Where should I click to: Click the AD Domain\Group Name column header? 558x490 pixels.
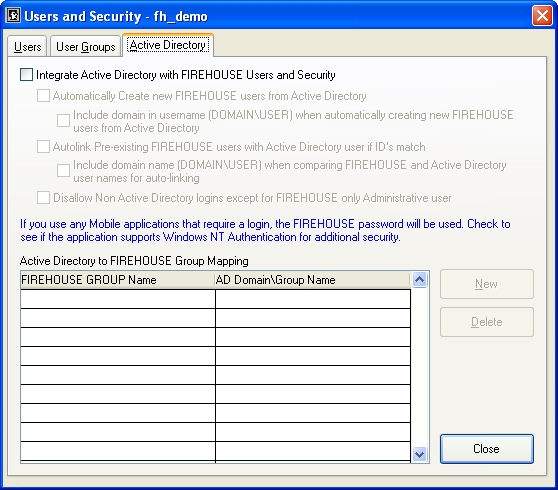(312, 280)
